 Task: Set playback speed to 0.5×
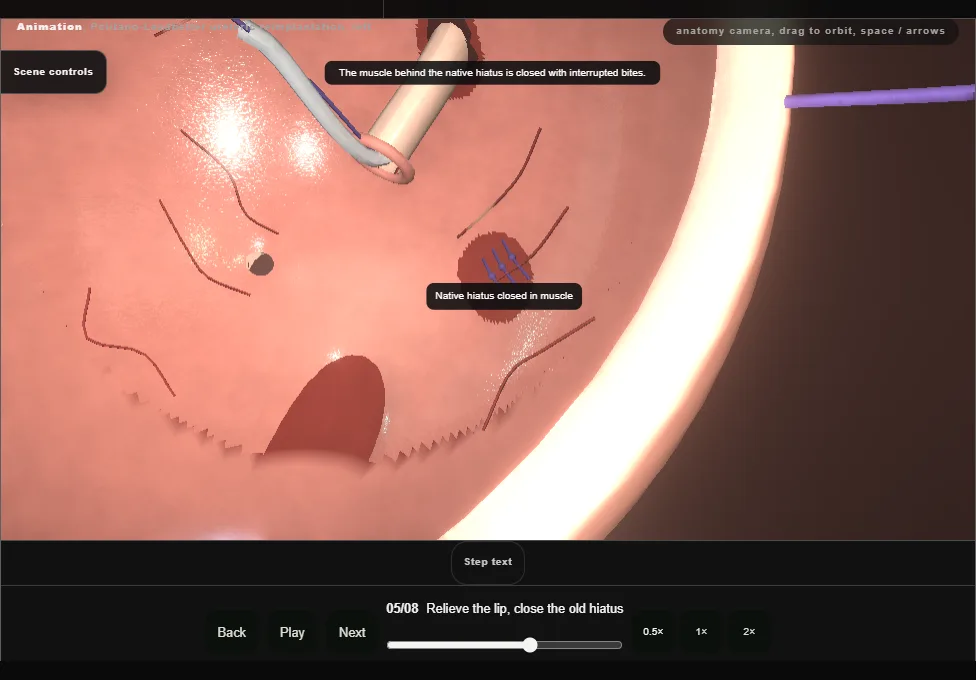(653, 631)
